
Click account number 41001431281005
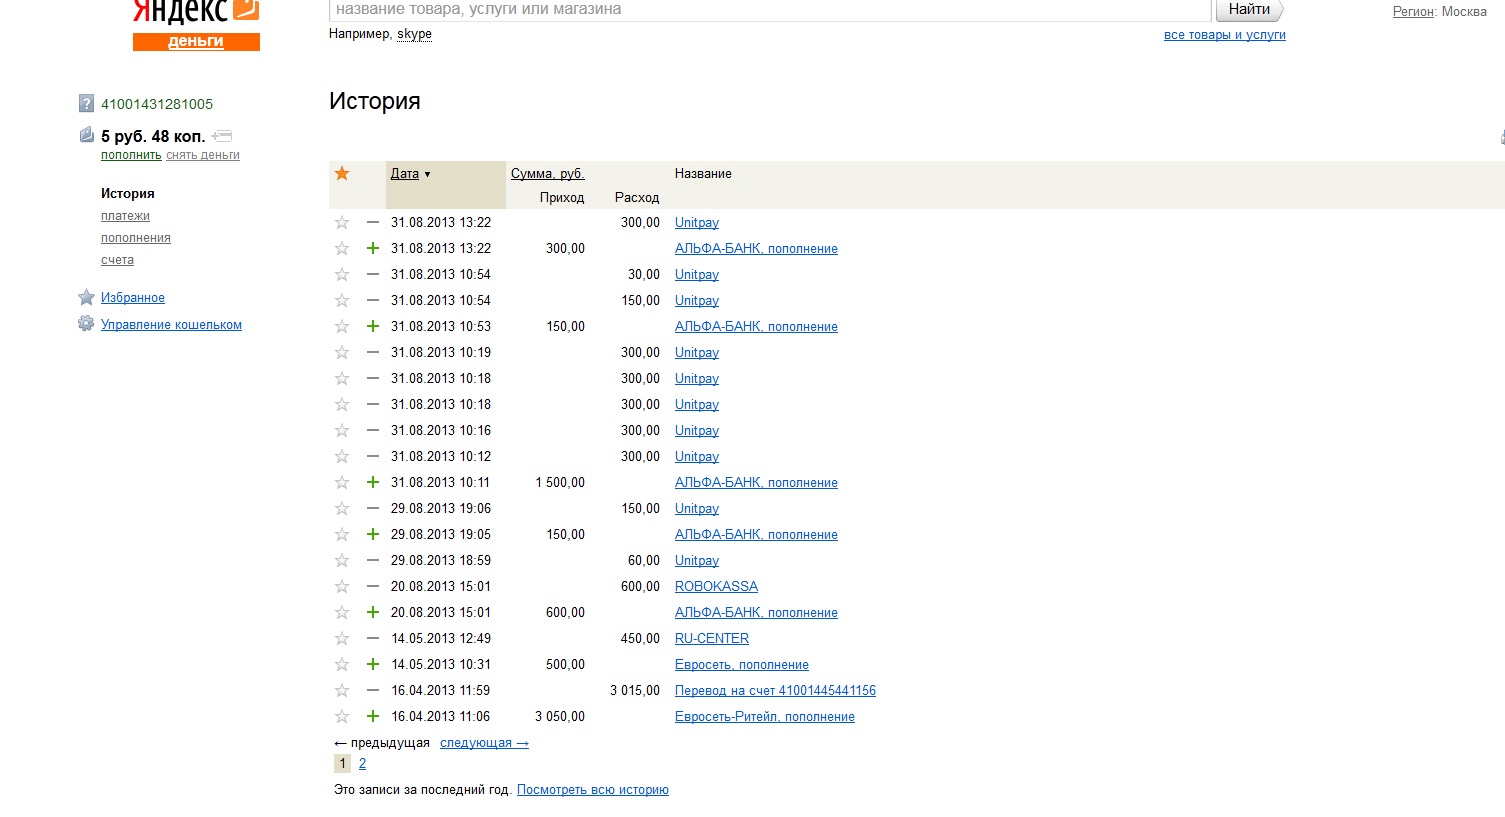point(157,103)
